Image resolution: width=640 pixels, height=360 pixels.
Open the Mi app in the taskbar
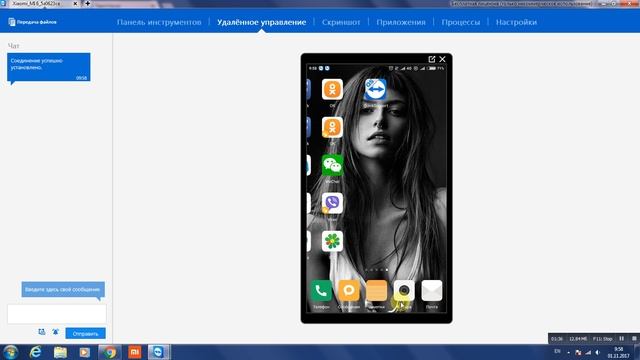click(134, 352)
